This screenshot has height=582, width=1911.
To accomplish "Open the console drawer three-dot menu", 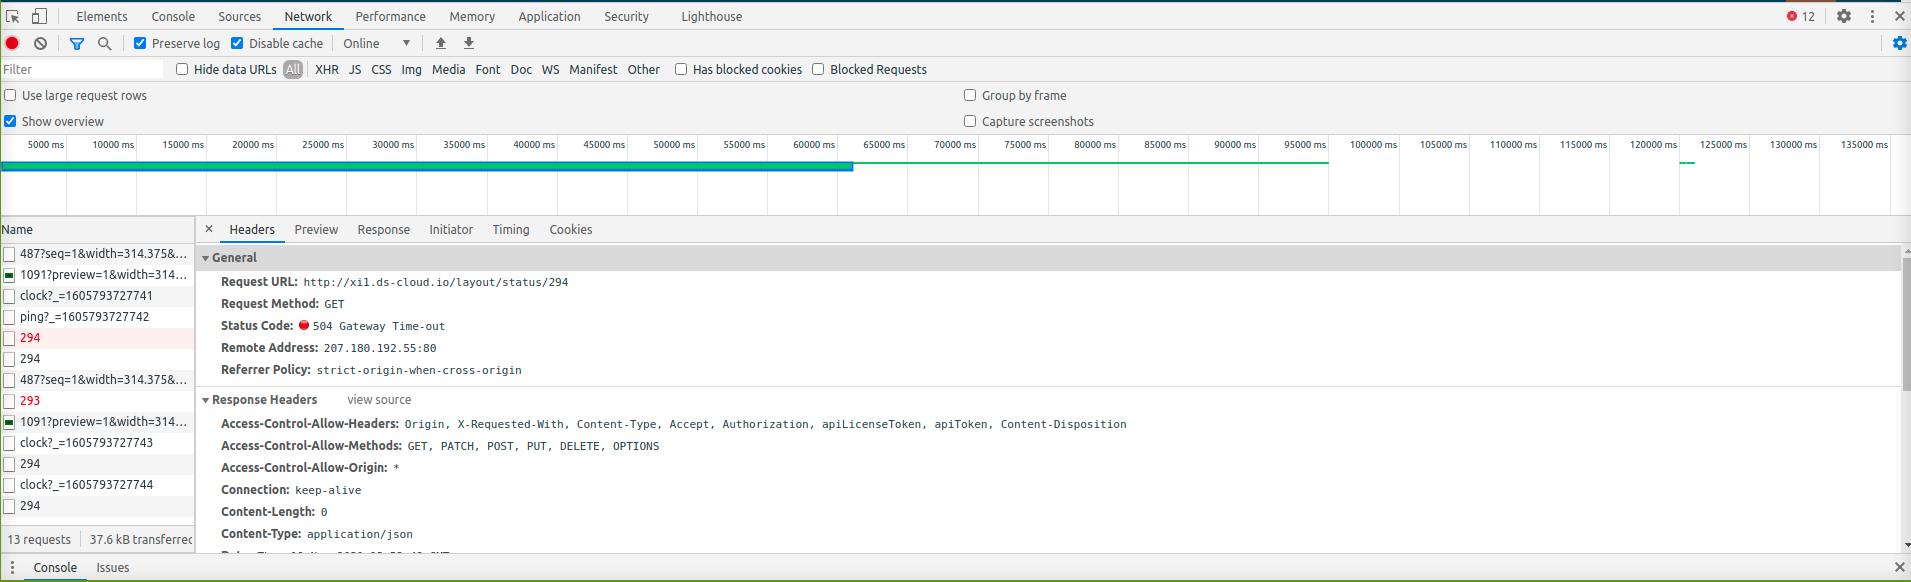I will pos(12,567).
